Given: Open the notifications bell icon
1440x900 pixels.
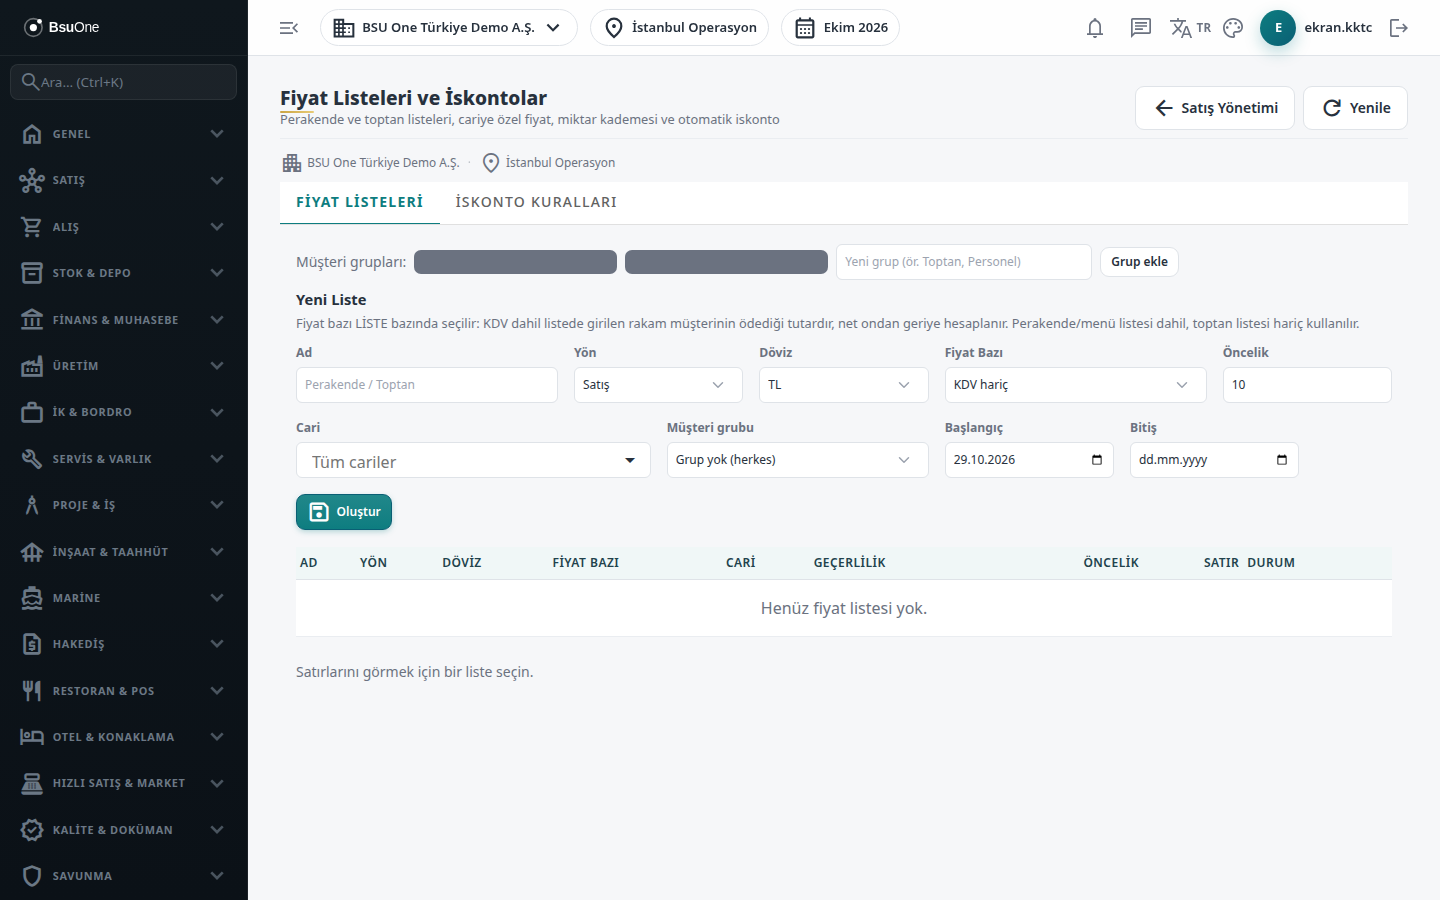Looking at the screenshot, I should coord(1095,28).
